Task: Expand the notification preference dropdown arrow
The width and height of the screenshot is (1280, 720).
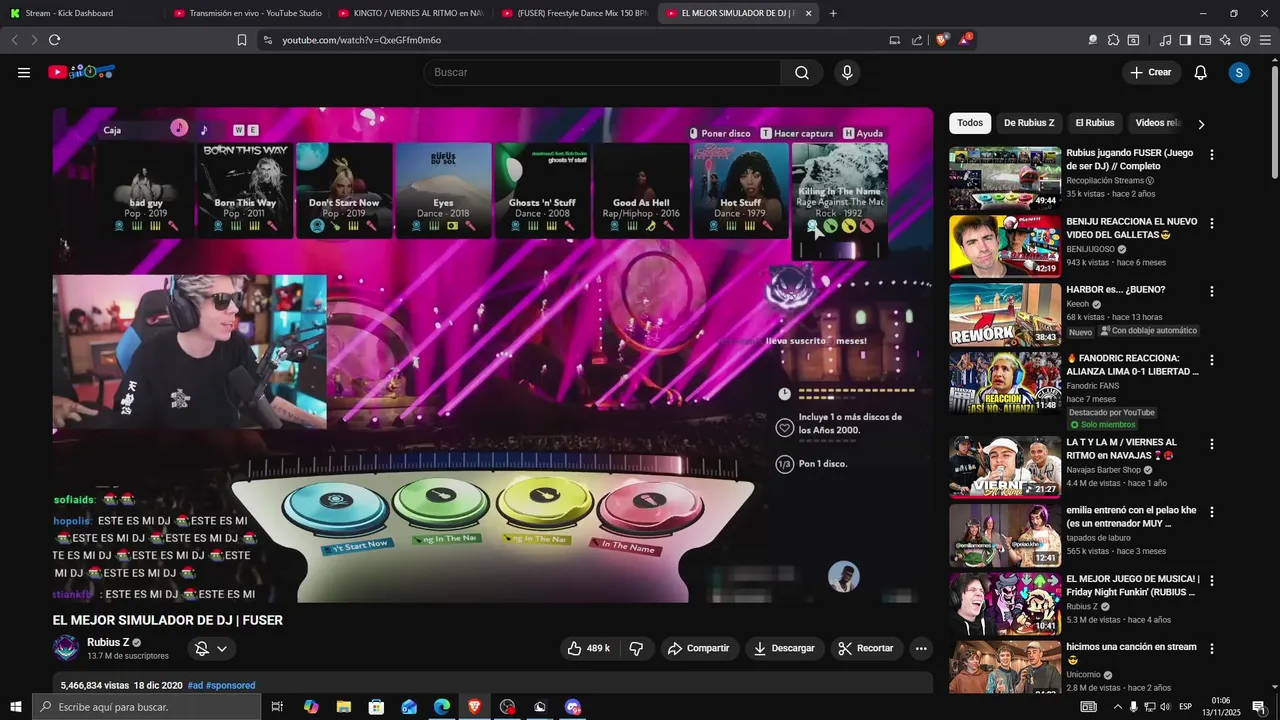Action: tap(222, 648)
